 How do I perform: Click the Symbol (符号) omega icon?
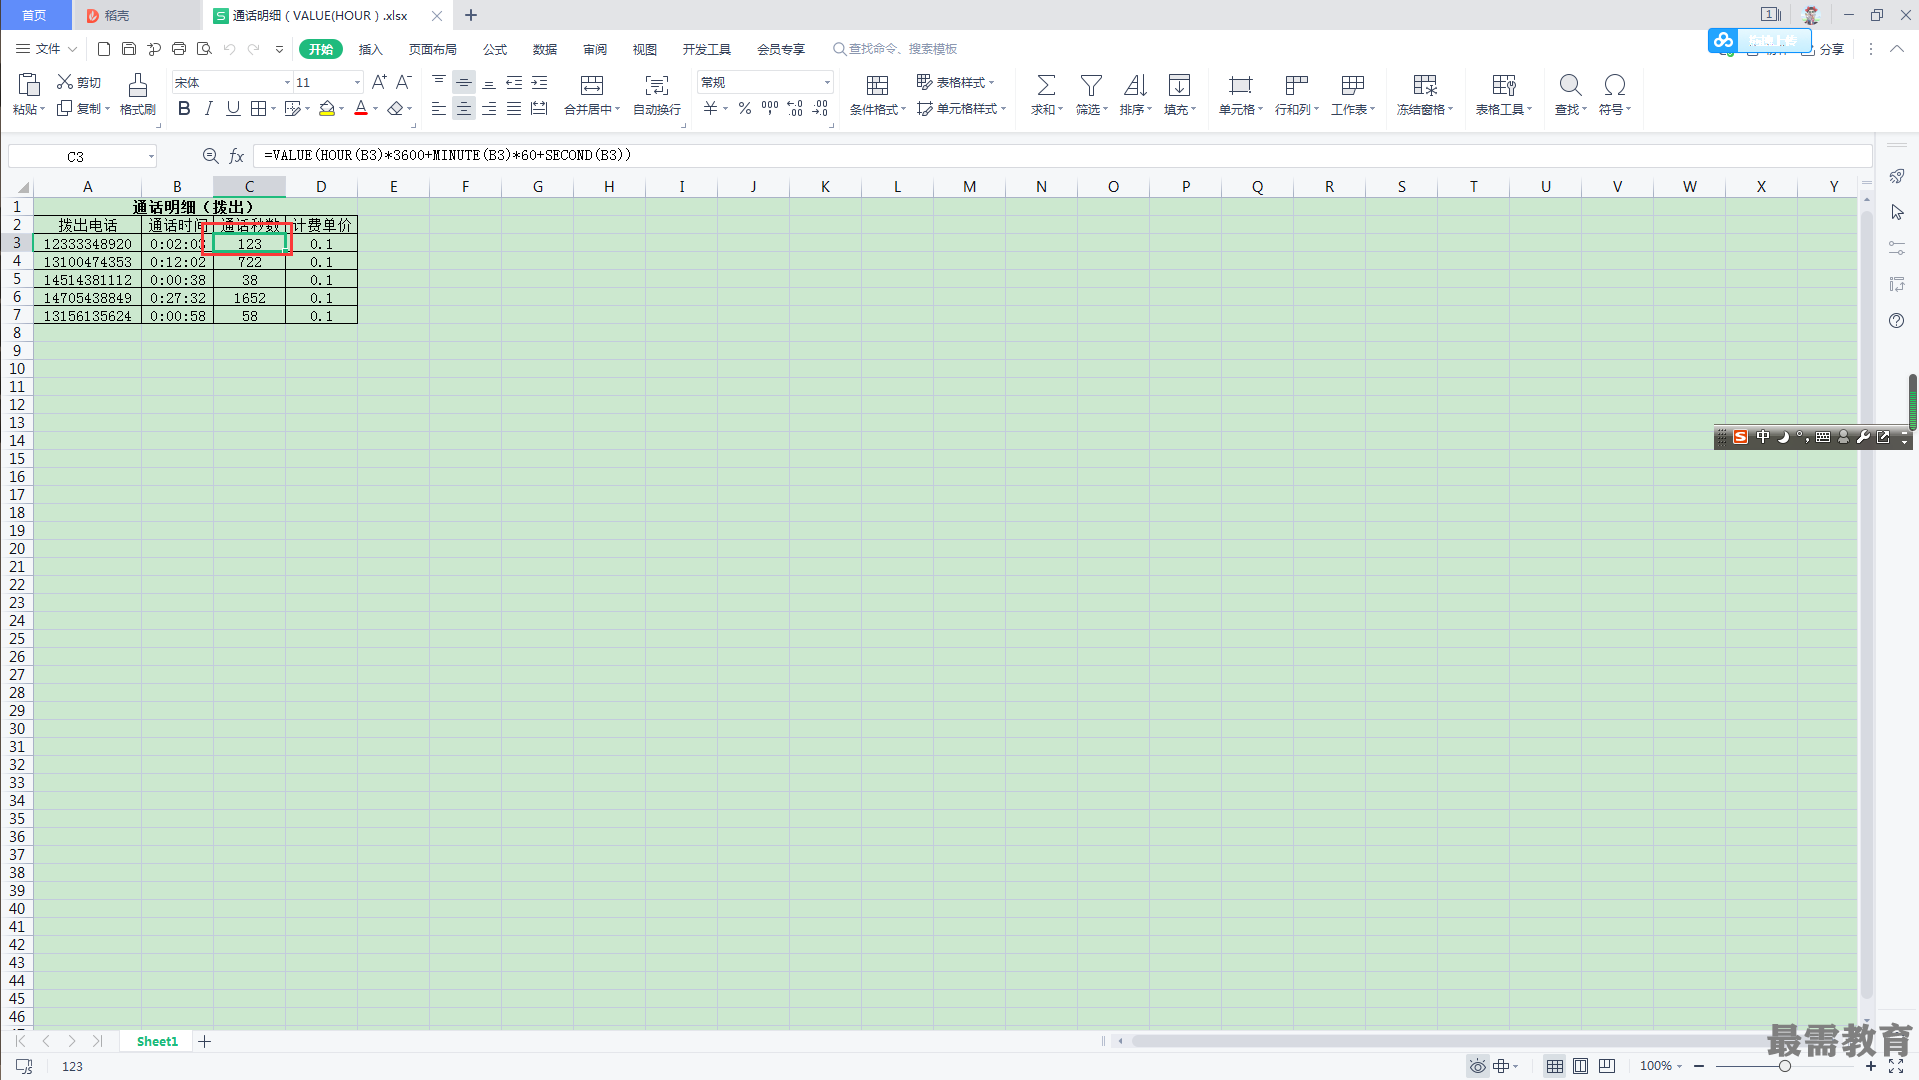click(1614, 85)
